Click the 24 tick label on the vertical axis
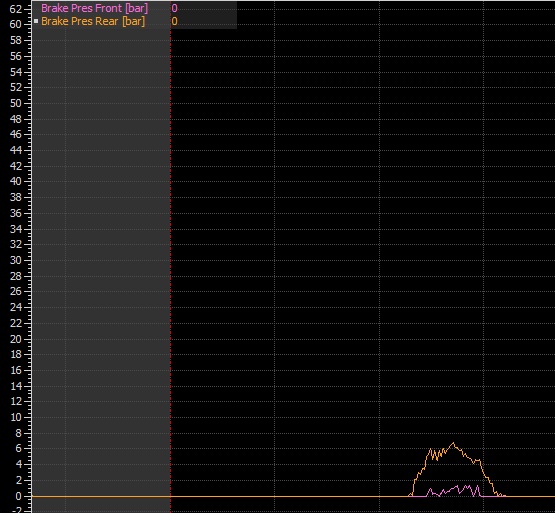 click(x=16, y=307)
